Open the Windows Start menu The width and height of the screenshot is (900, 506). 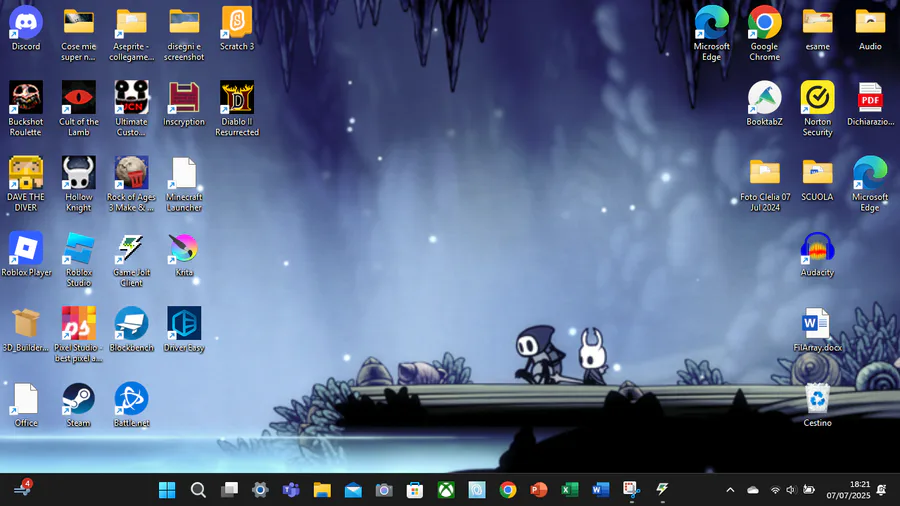(x=167, y=490)
